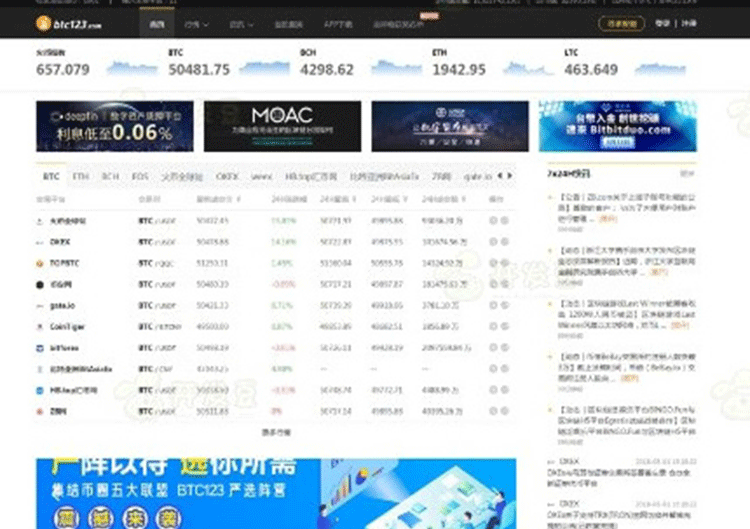Click the CoinTiger exchange name in the table
Image resolution: width=750 pixels, height=529 pixels.
(67, 327)
